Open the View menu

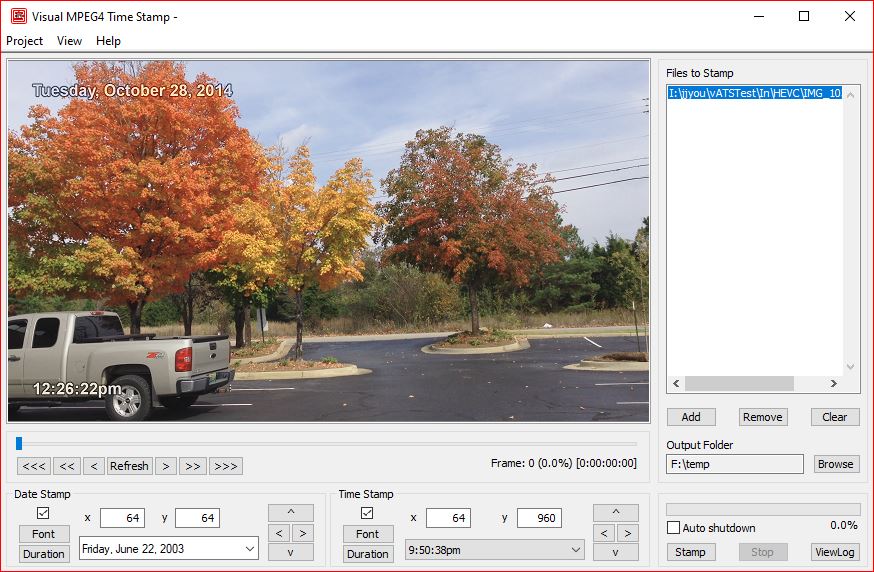pyautogui.click(x=70, y=41)
